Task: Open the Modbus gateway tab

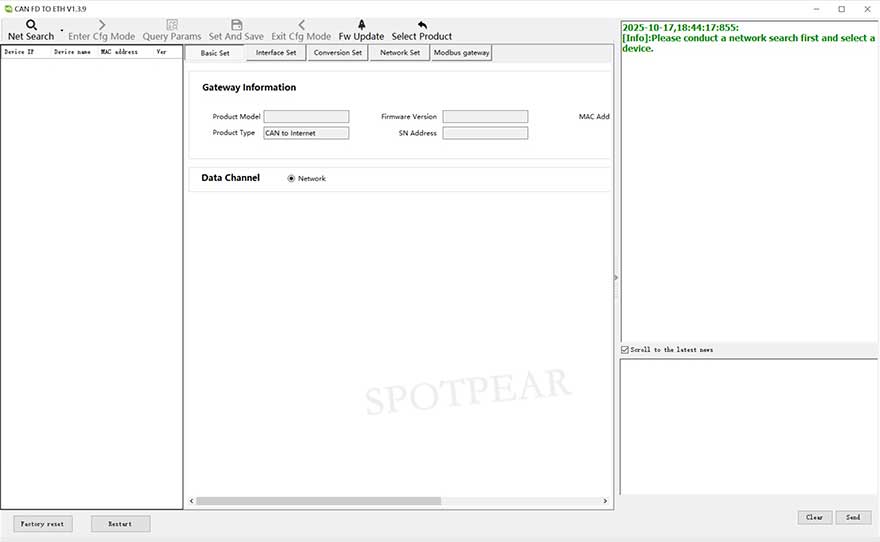Action: click(x=461, y=53)
